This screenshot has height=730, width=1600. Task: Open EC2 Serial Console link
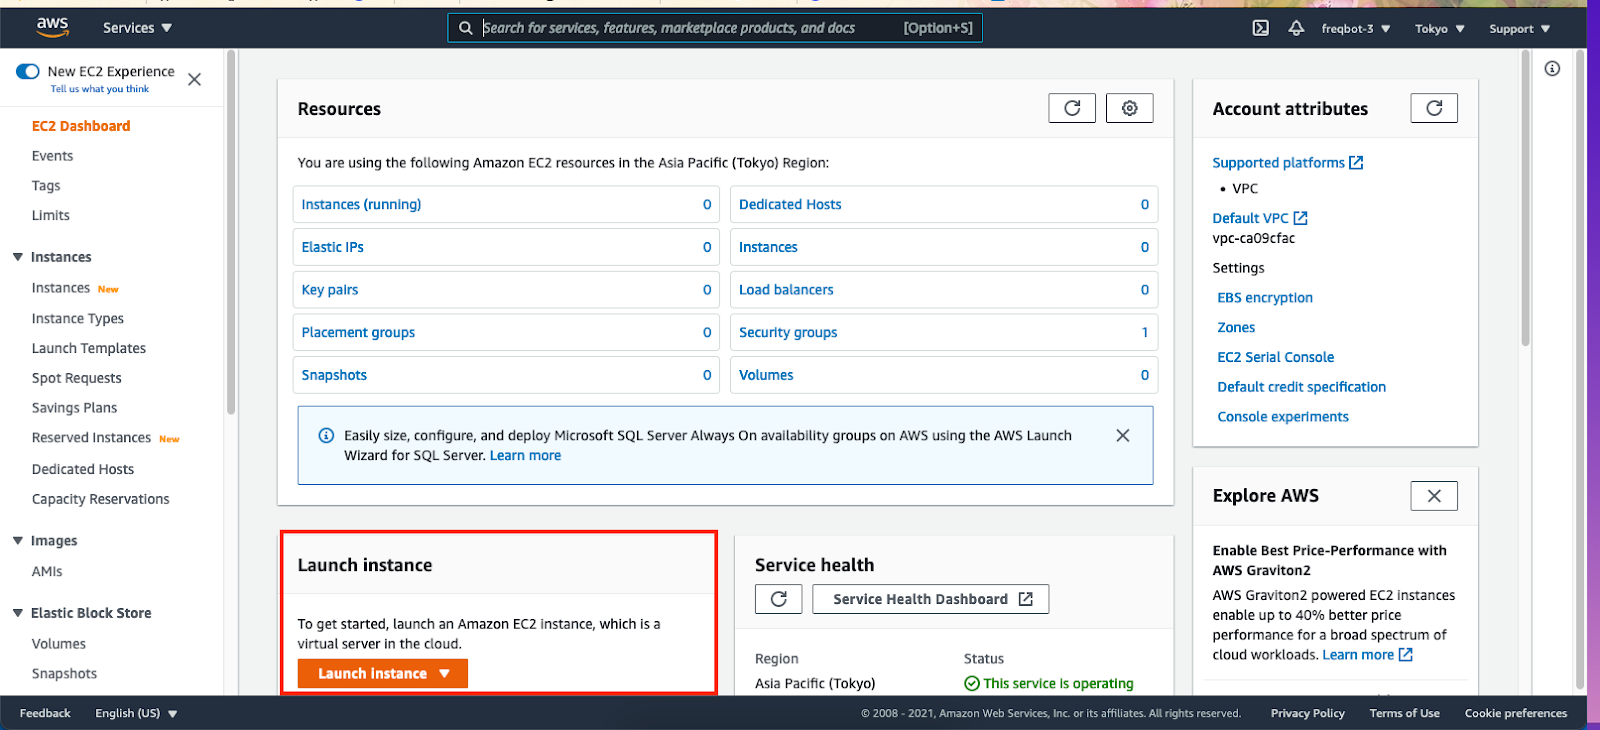coord(1276,357)
